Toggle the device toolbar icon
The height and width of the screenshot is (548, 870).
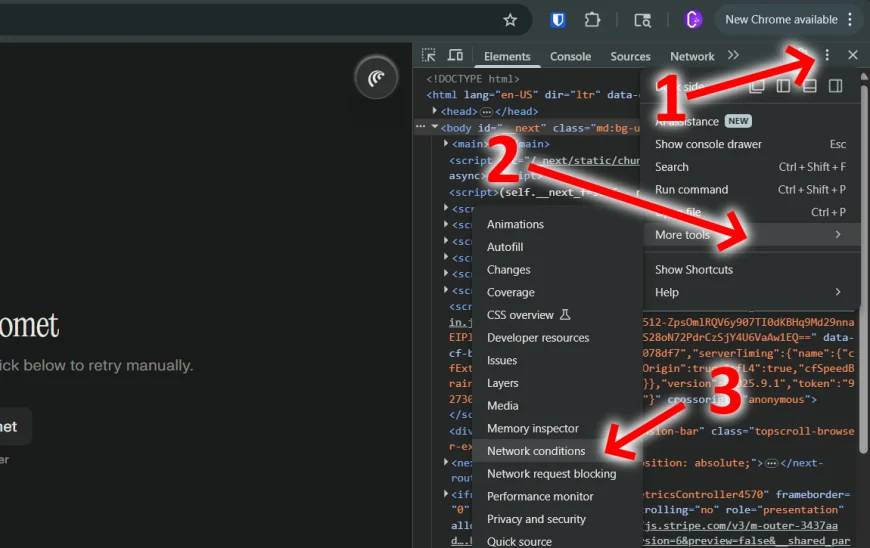pyautogui.click(x=455, y=56)
